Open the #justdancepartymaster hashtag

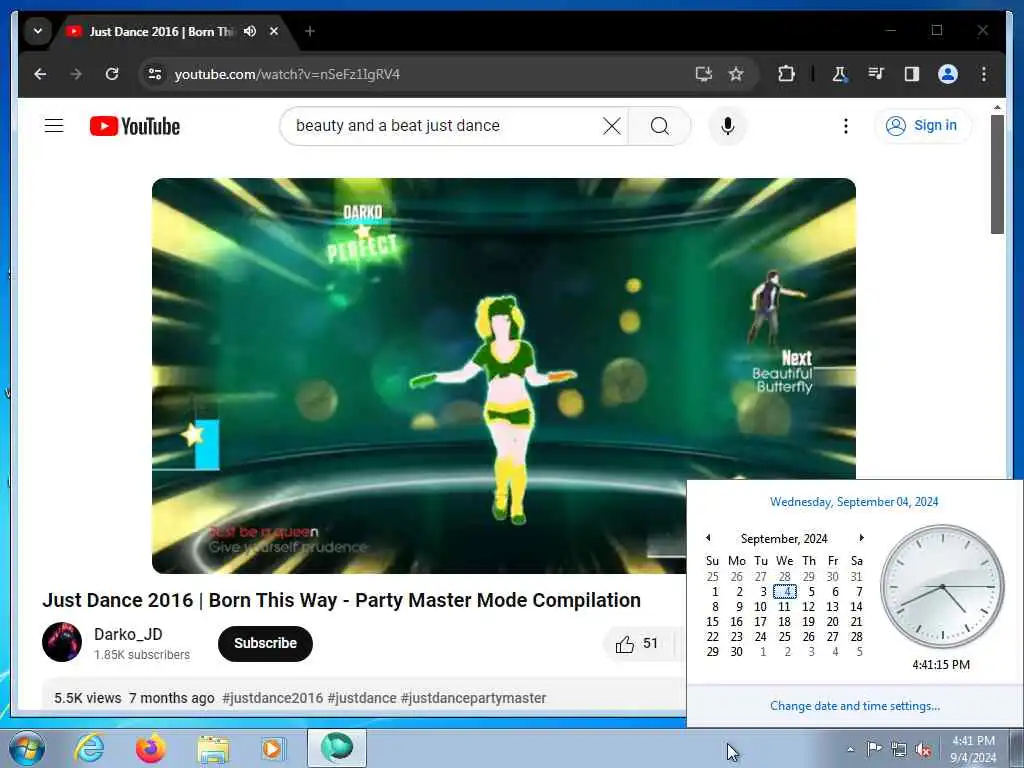(473, 698)
